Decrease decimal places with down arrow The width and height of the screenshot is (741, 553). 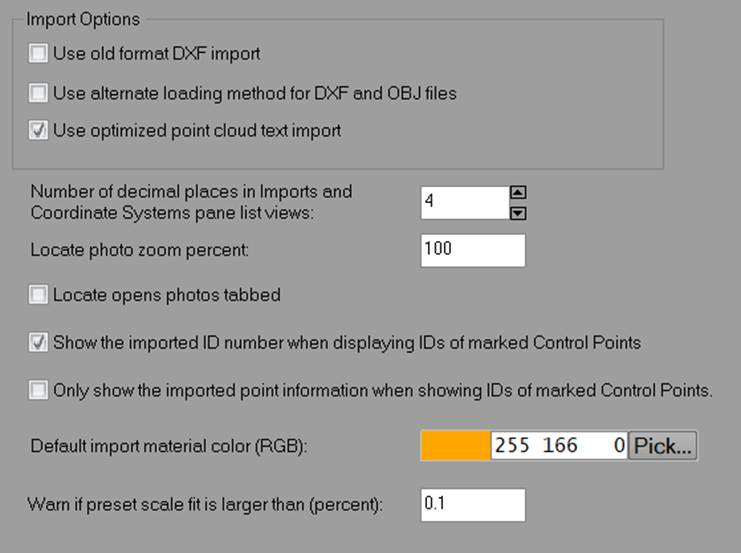[518, 211]
